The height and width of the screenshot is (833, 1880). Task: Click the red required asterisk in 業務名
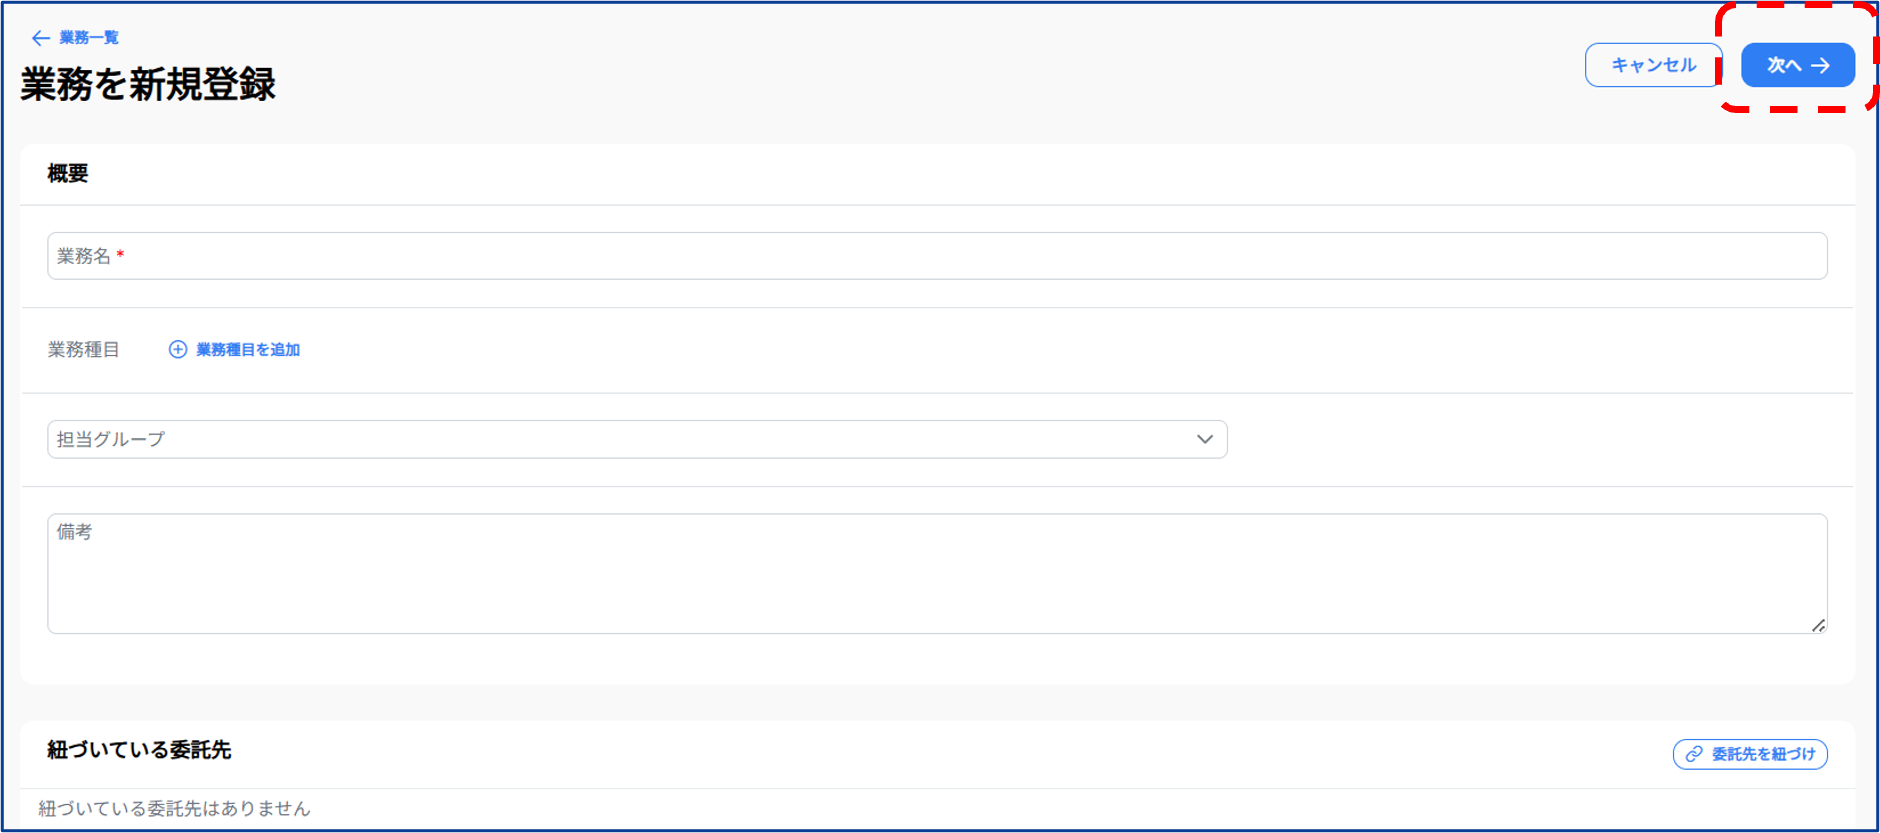pos(120,255)
